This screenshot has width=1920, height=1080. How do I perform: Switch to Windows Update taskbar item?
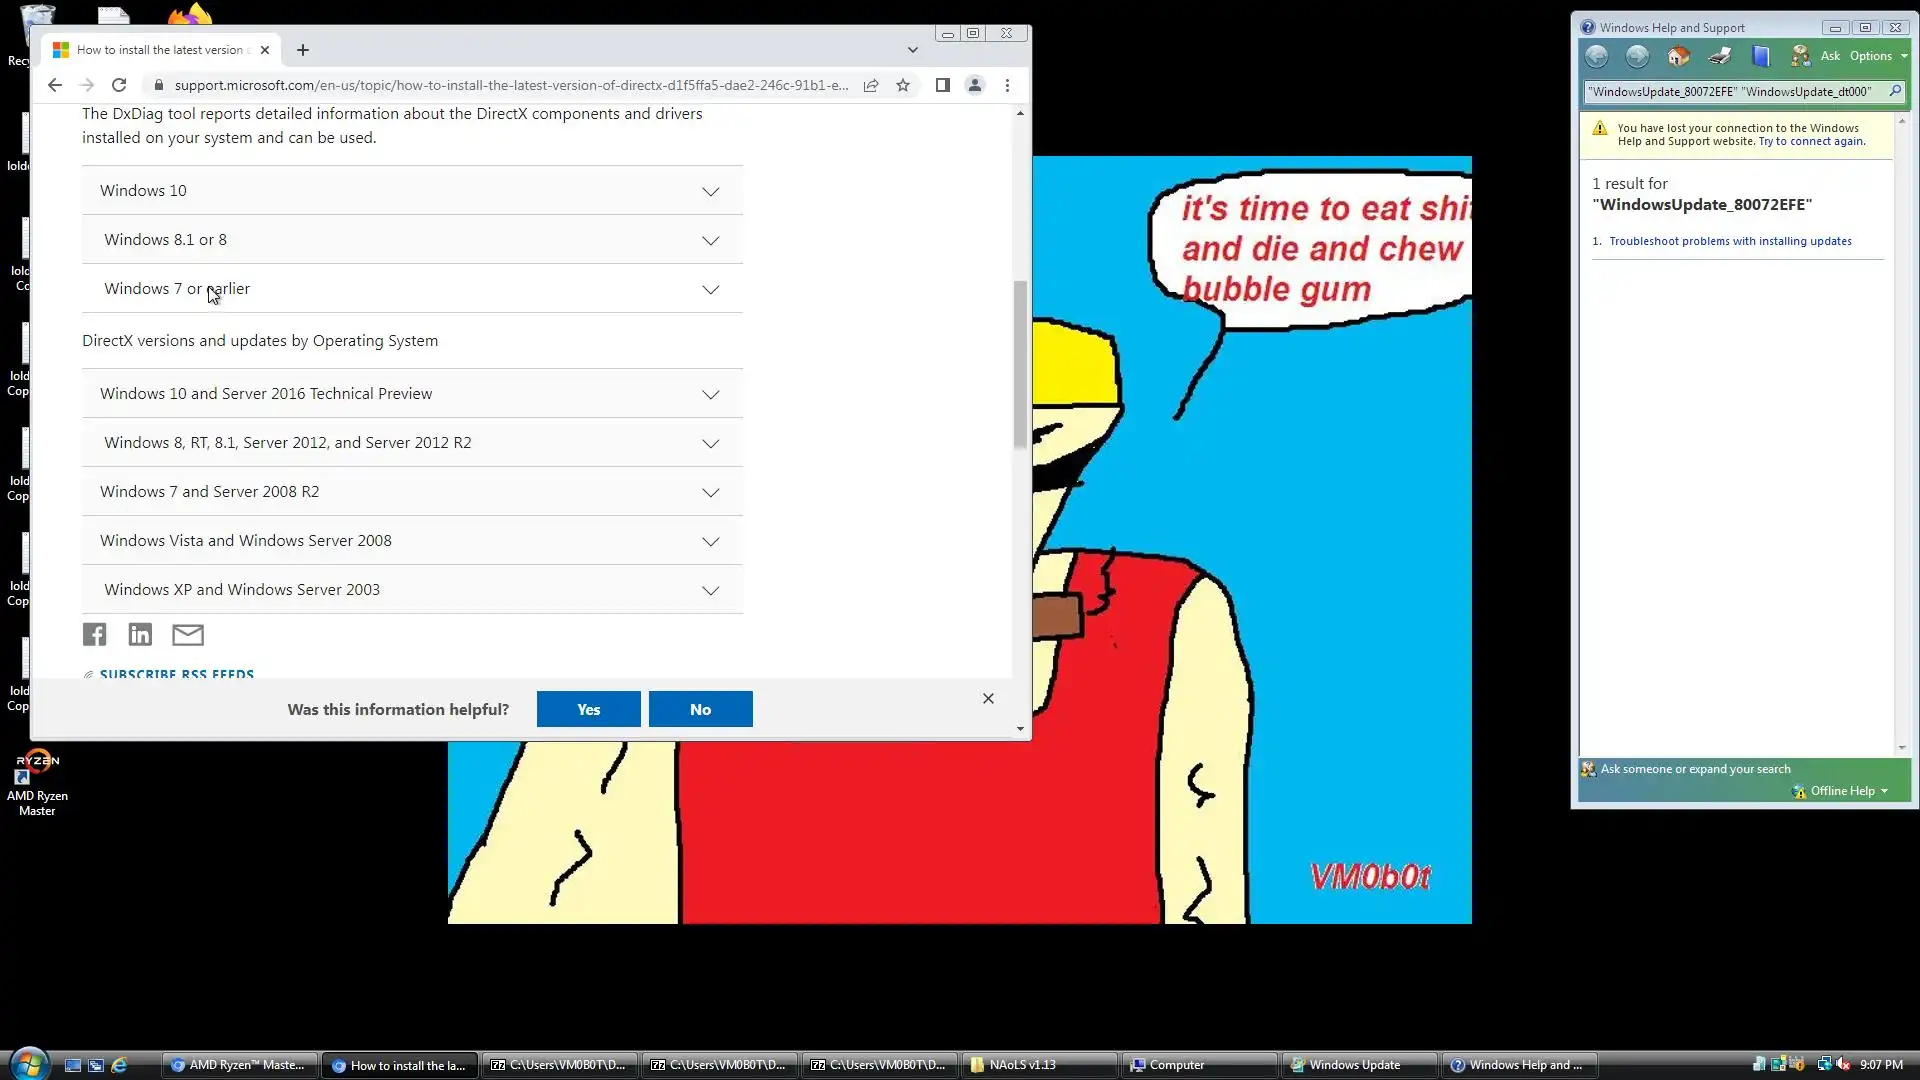pyautogui.click(x=1355, y=1065)
